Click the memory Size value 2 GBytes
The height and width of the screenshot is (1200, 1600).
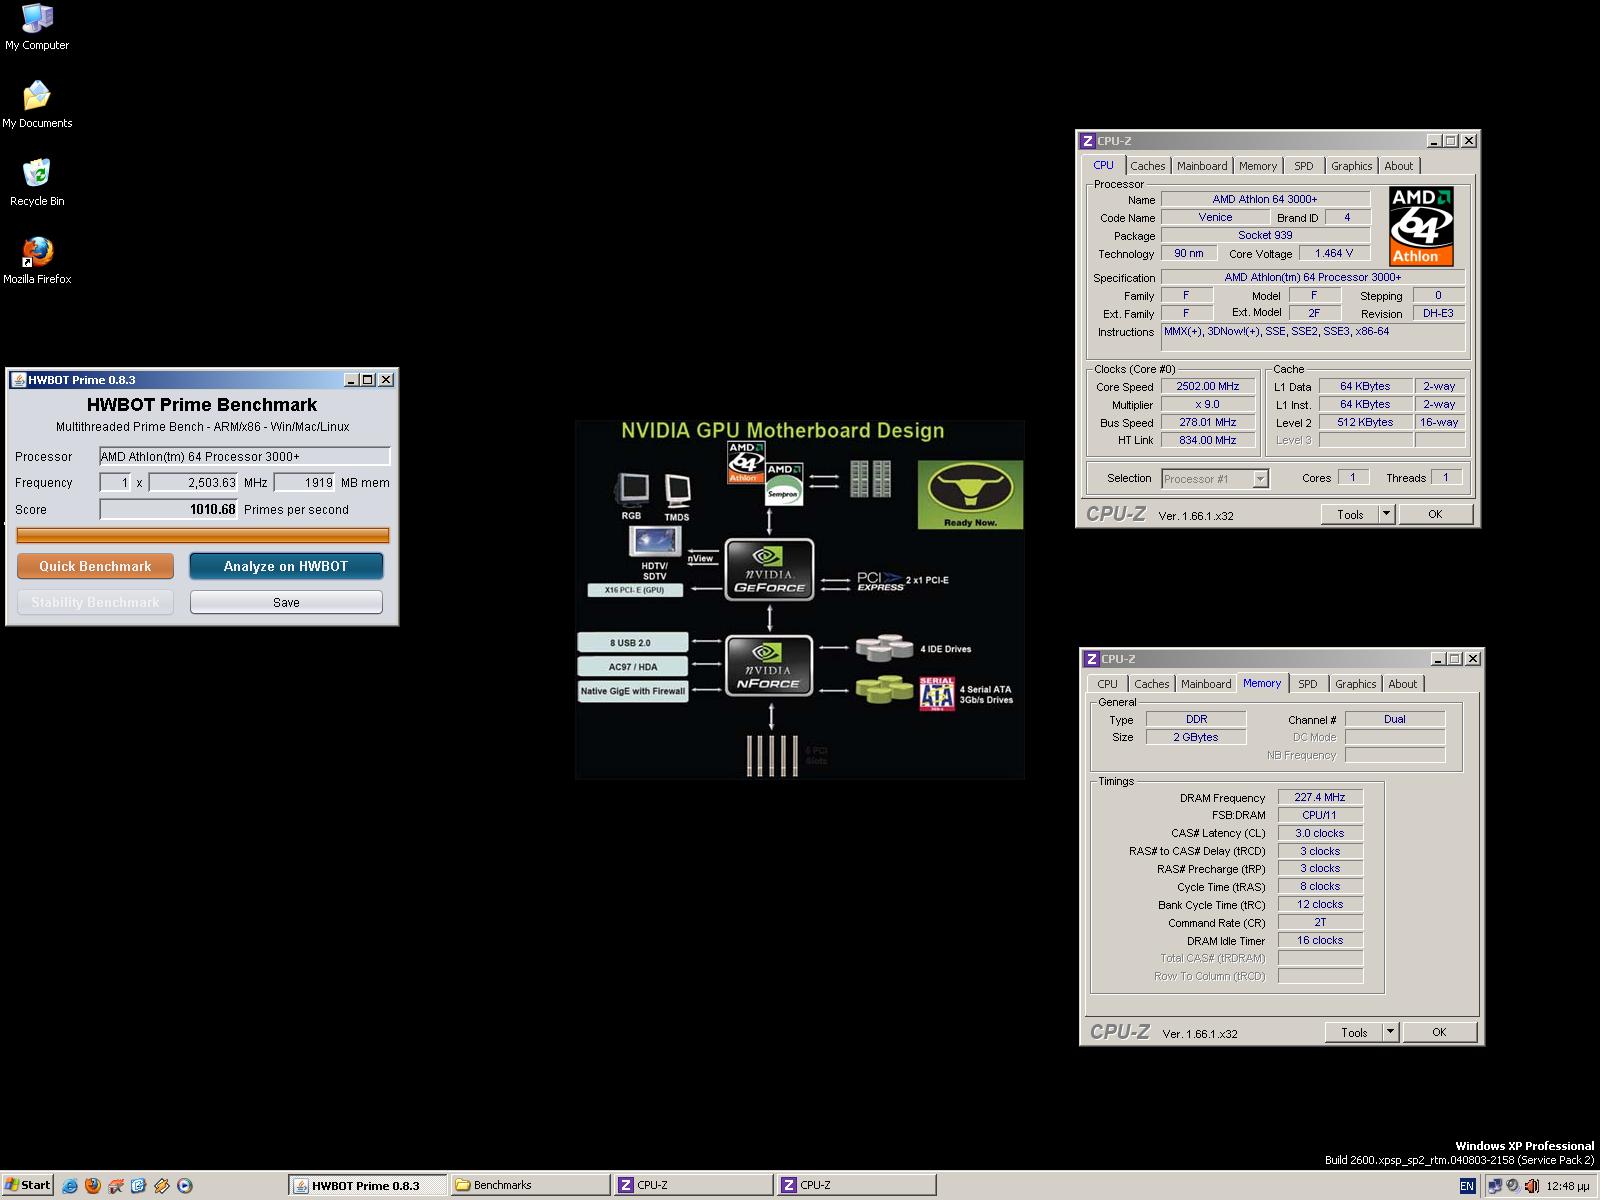point(1196,737)
